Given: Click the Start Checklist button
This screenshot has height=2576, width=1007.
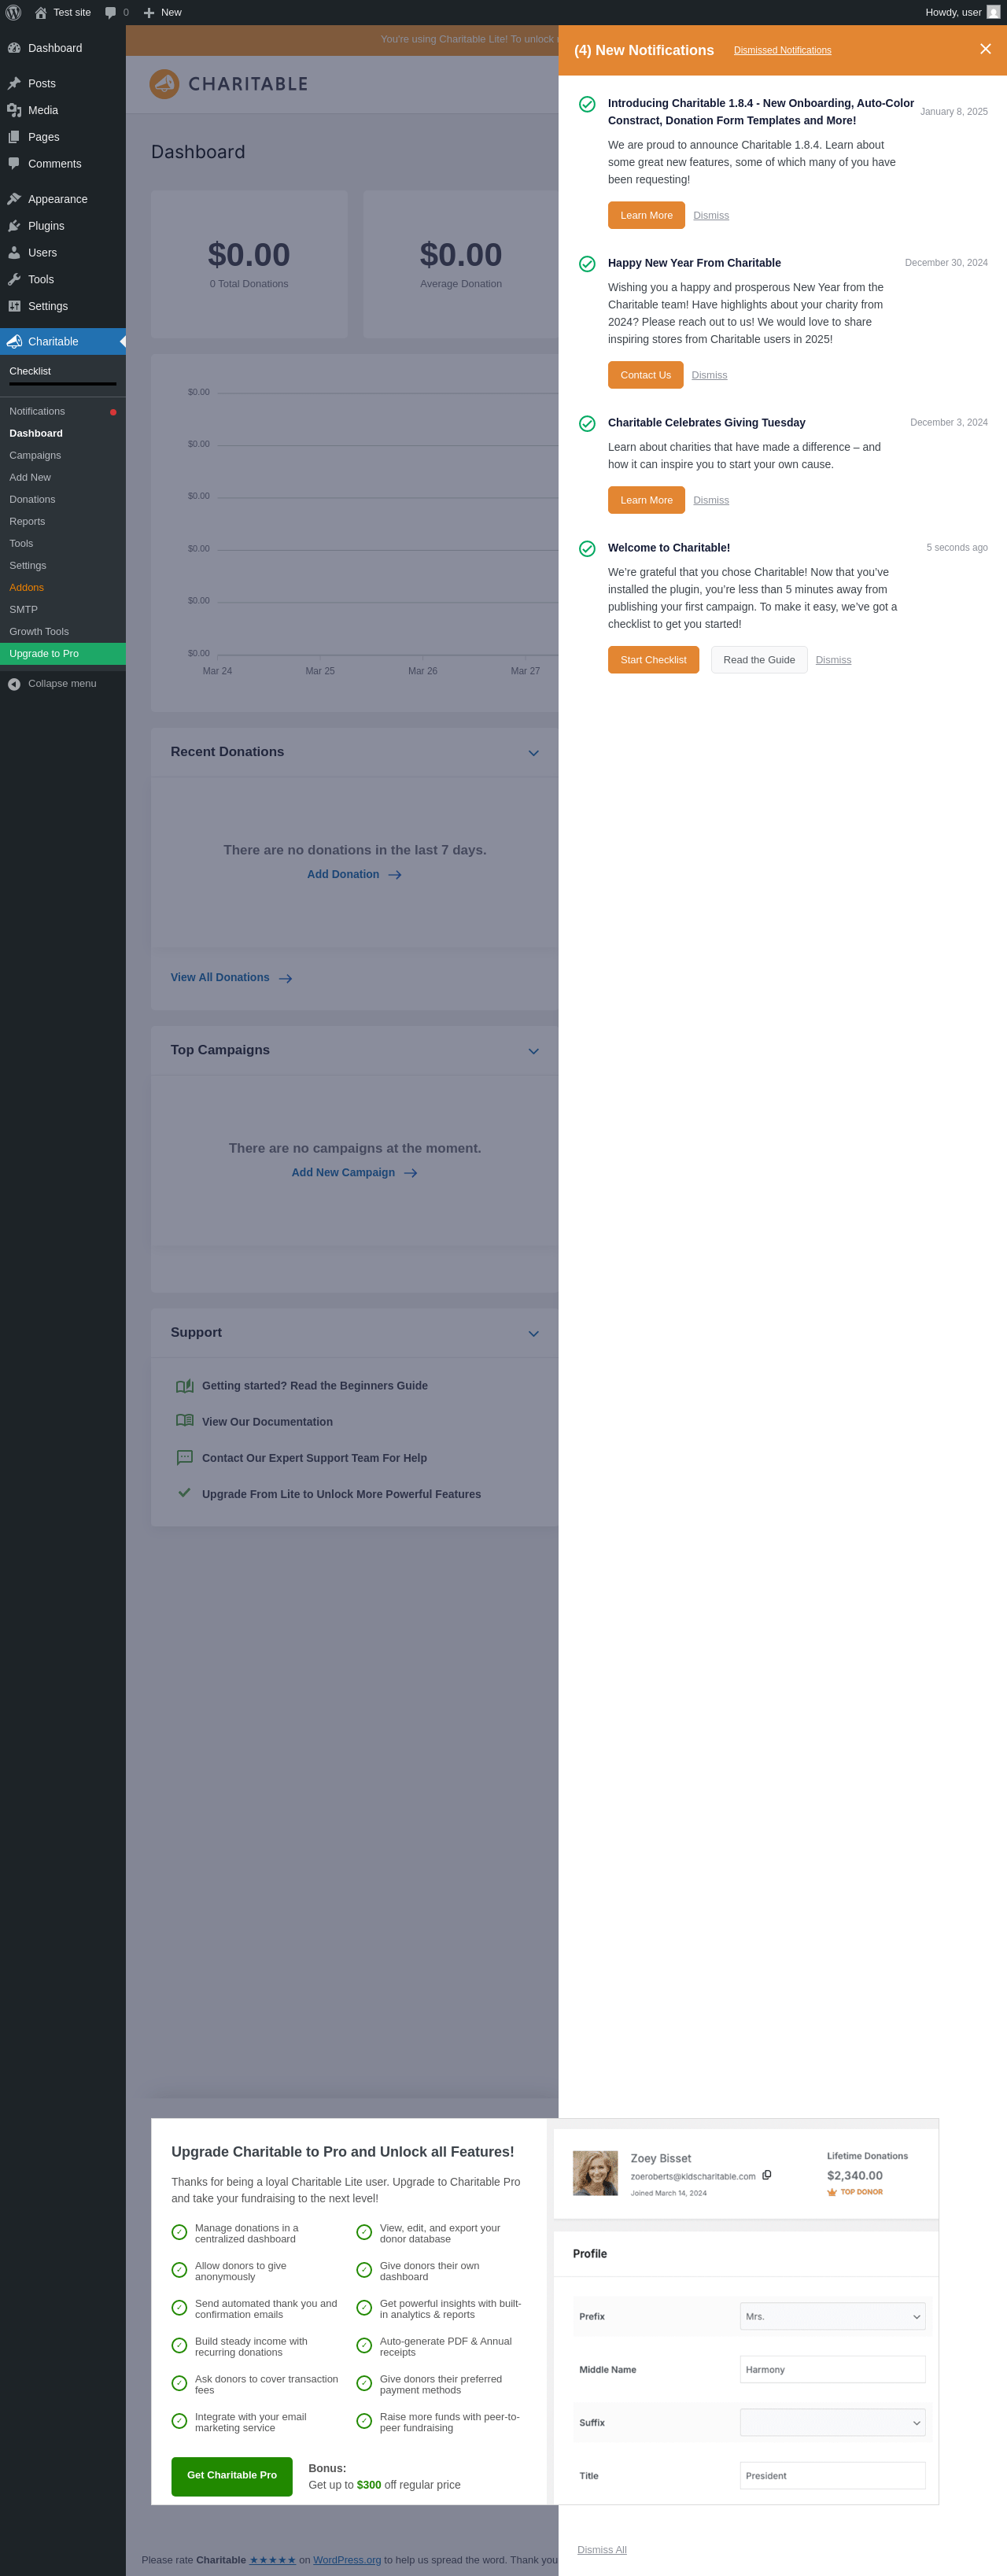Looking at the screenshot, I should [653, 660].
